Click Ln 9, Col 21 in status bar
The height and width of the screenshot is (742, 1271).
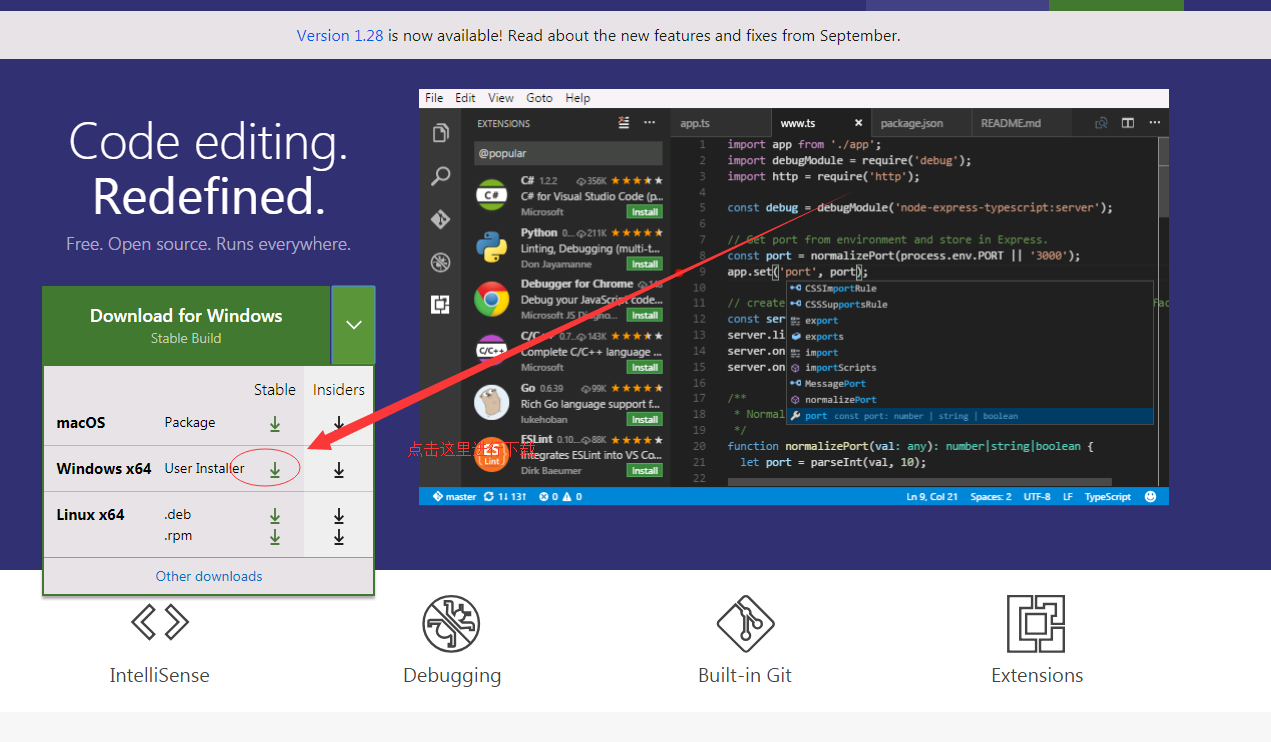(932, 496)
